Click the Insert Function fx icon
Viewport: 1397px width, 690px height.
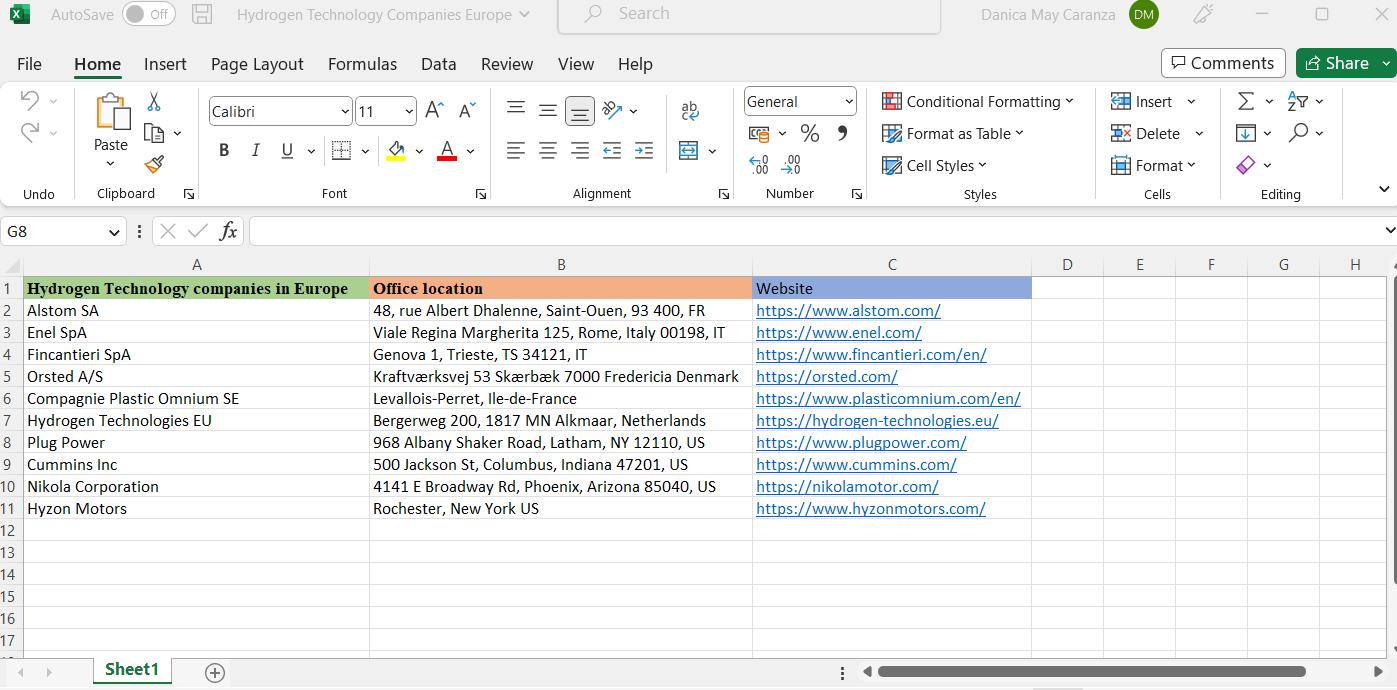pos(228,232)
